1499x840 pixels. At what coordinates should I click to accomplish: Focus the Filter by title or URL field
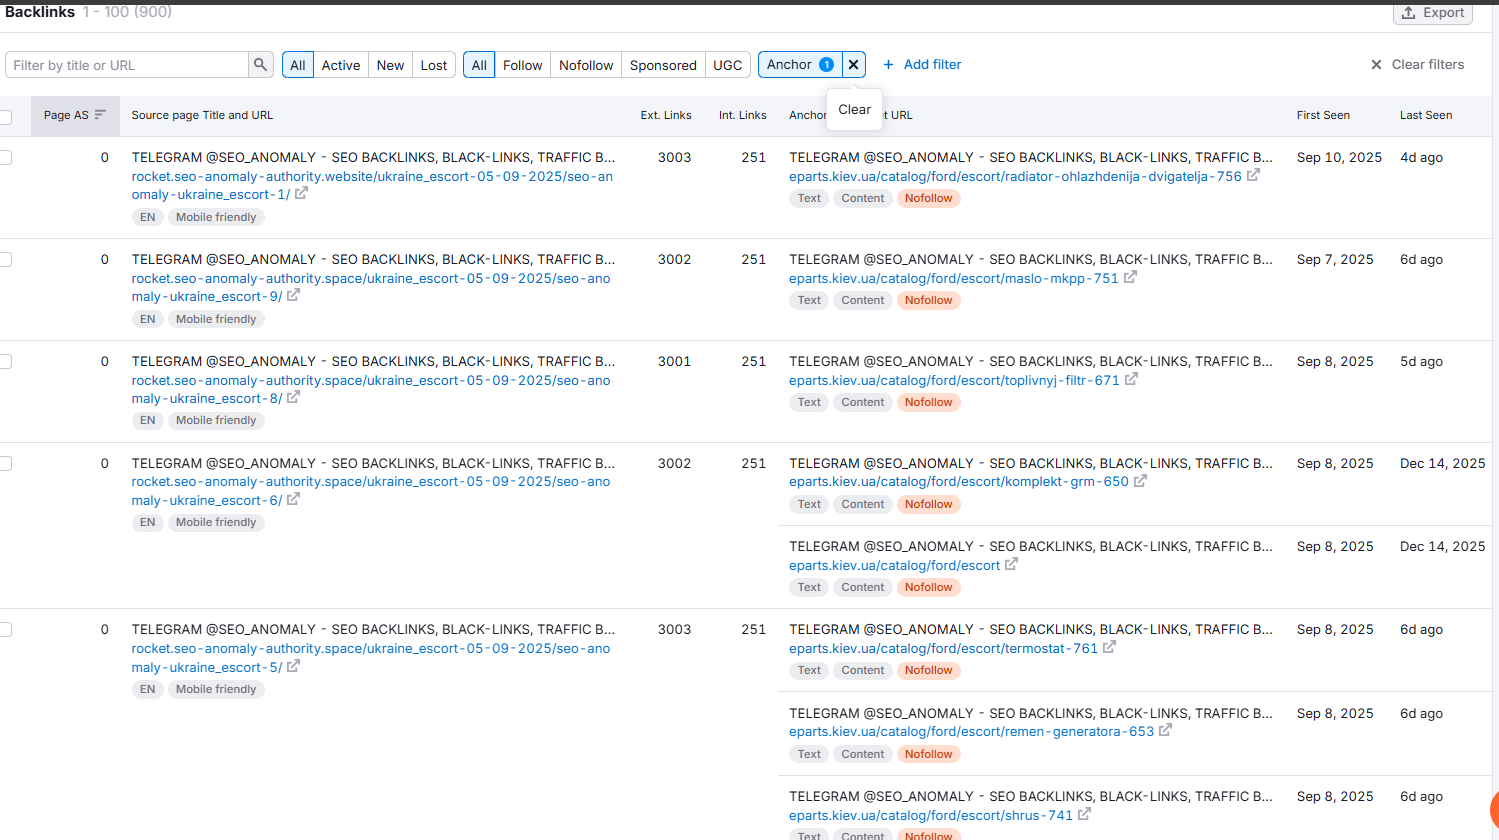click(x=127, y=65)
